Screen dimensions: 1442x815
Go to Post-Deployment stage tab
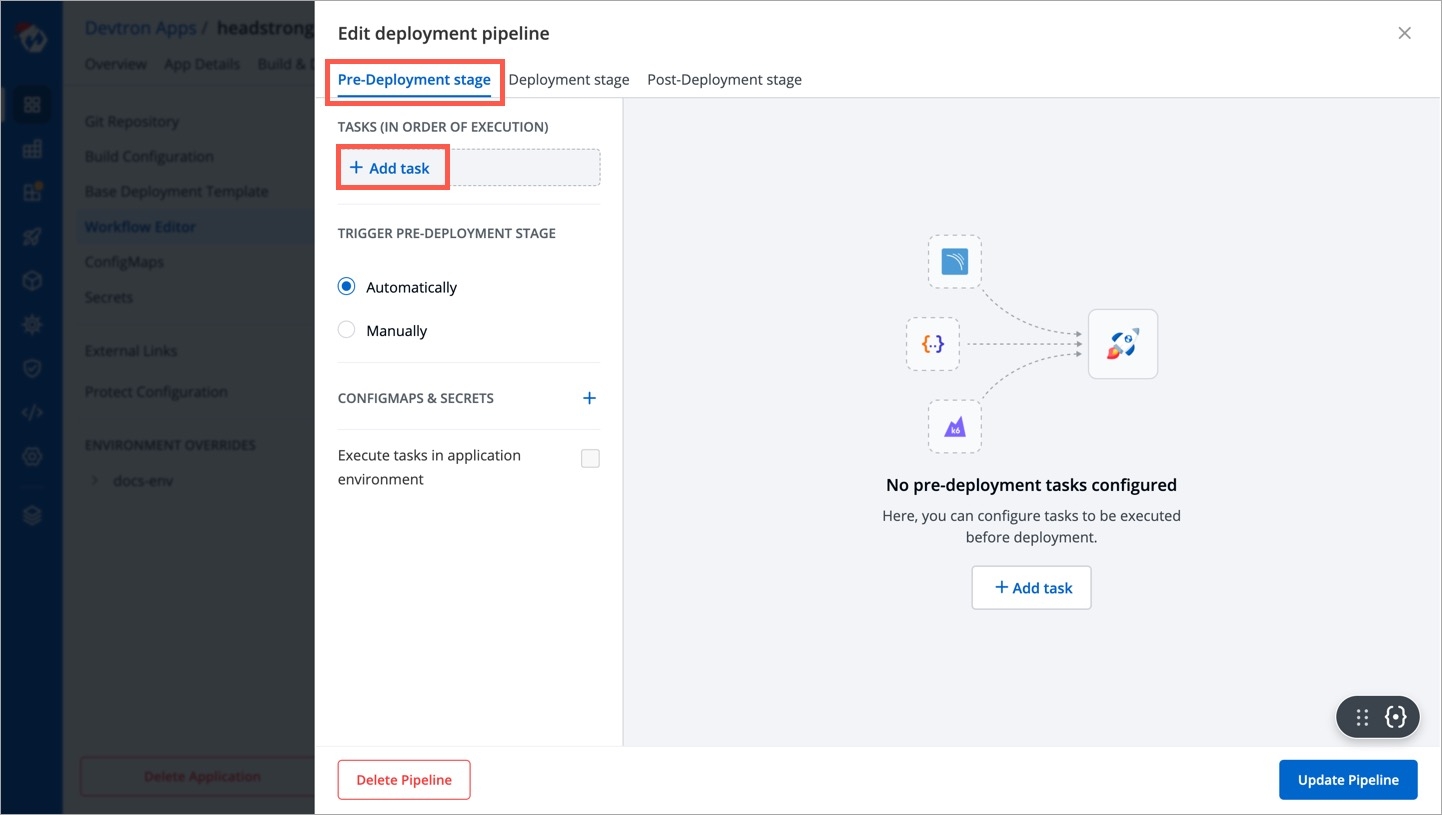724,80
